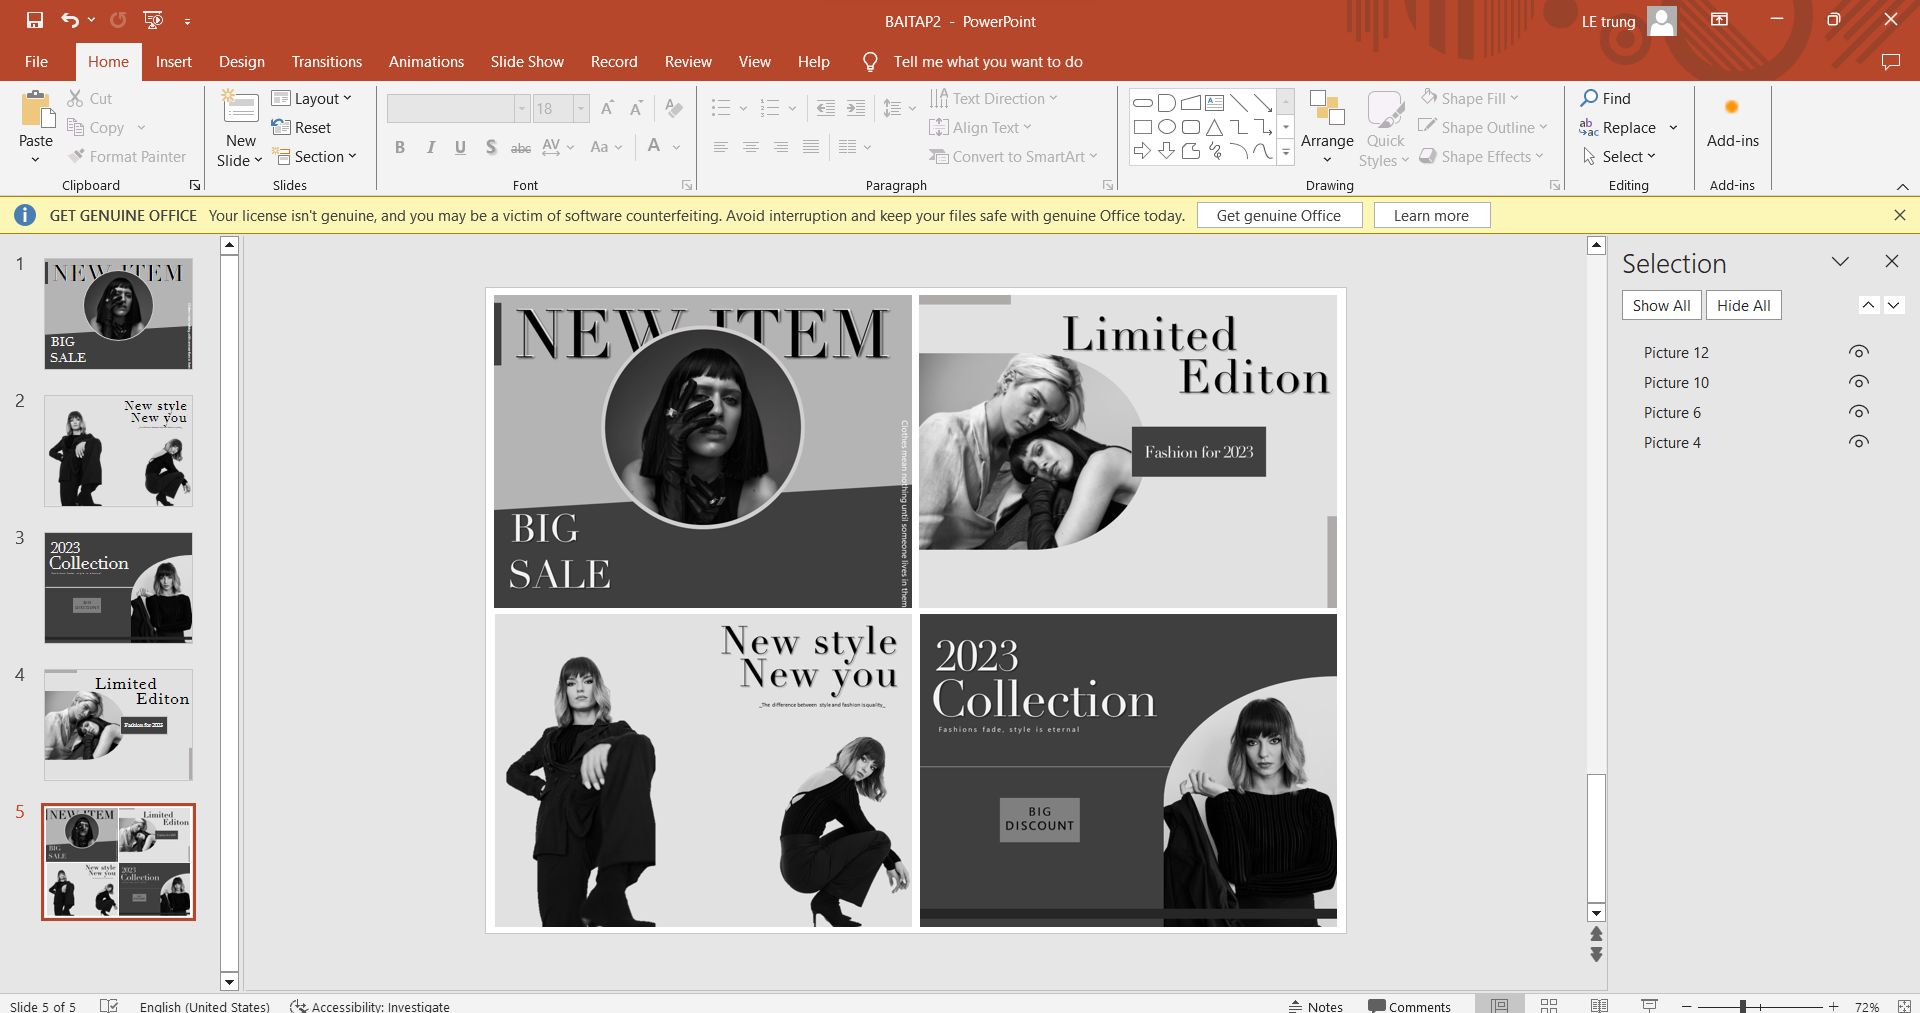Image resolution: width=1920 pixels, height=1013 pixels.
Task: Click the zoom in plus button
Action: tap(1833, 1006)
